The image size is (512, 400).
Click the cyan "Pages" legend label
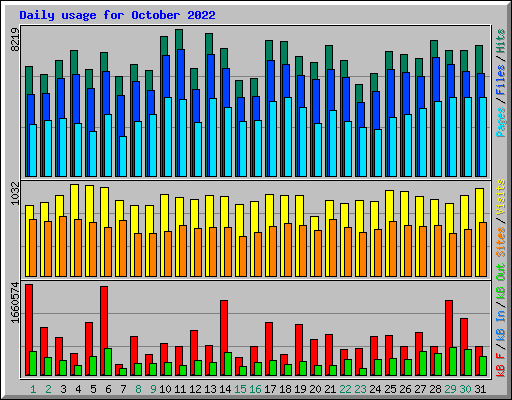click(x=500, y=122)
